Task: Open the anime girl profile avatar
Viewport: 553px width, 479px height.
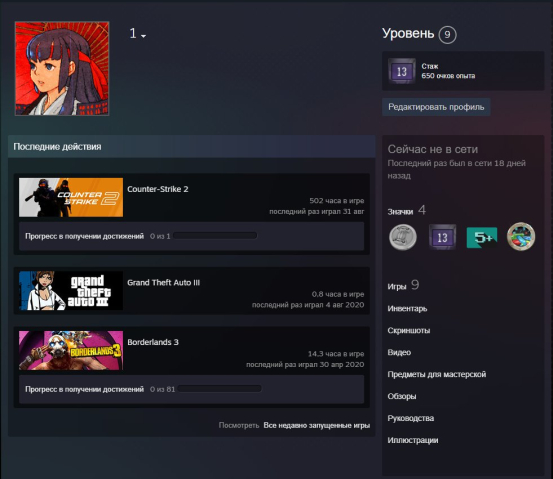Action: 62,68
